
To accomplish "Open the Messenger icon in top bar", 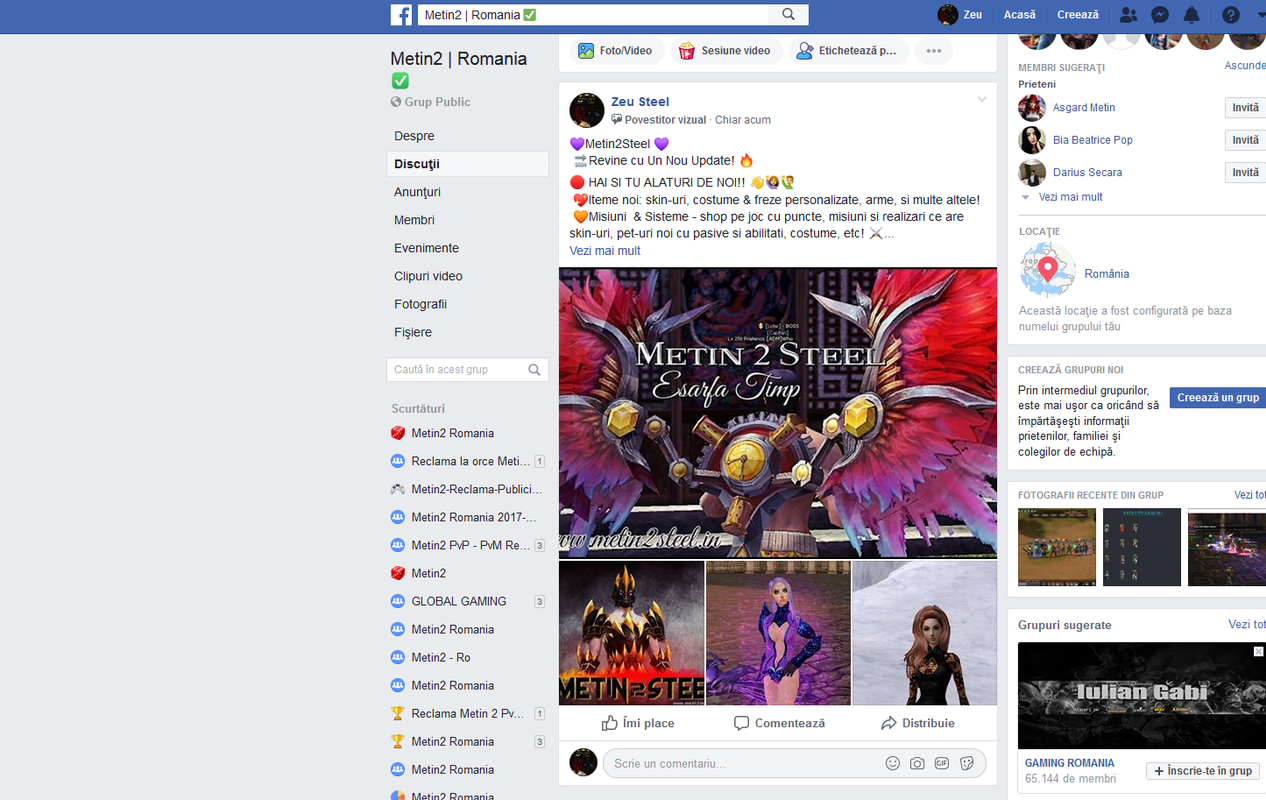I will point(1160,15).
